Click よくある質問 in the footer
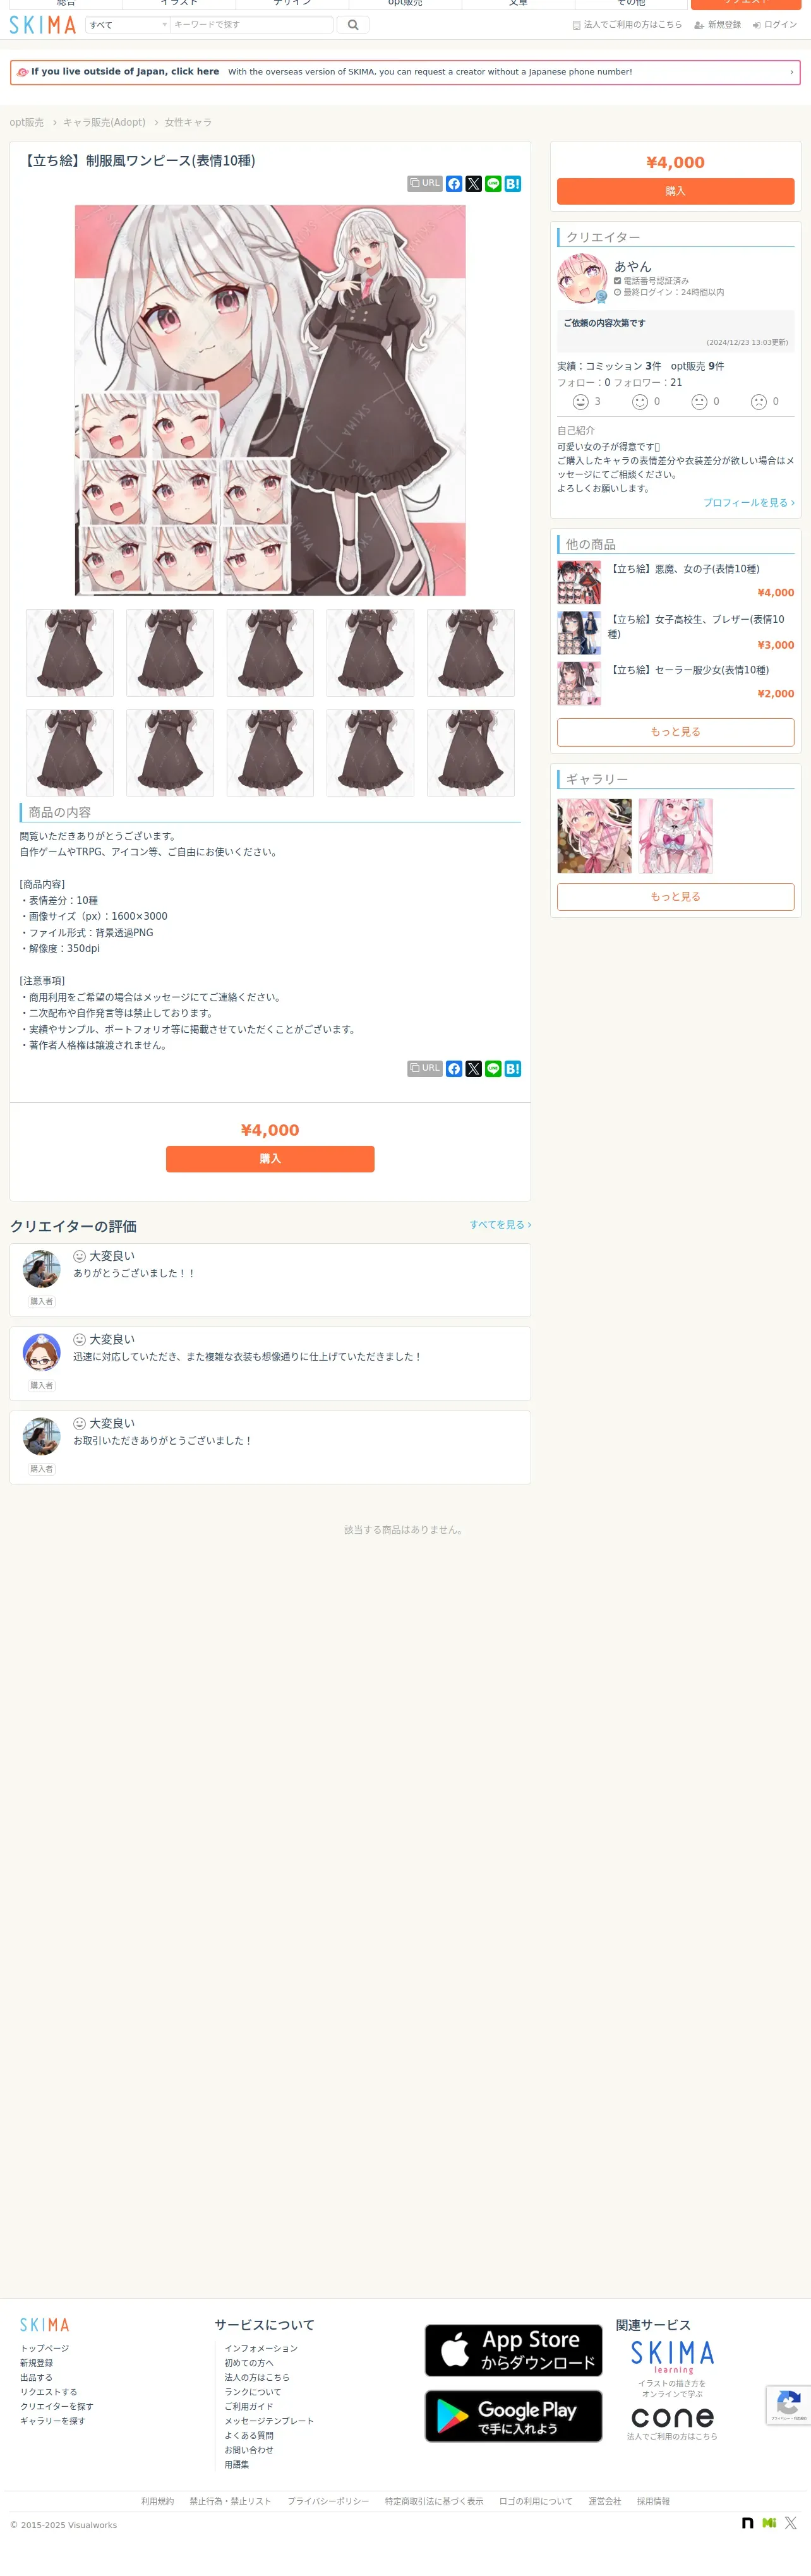The height and width of the screenshot is (2576, 811). tap(249, 2436)
